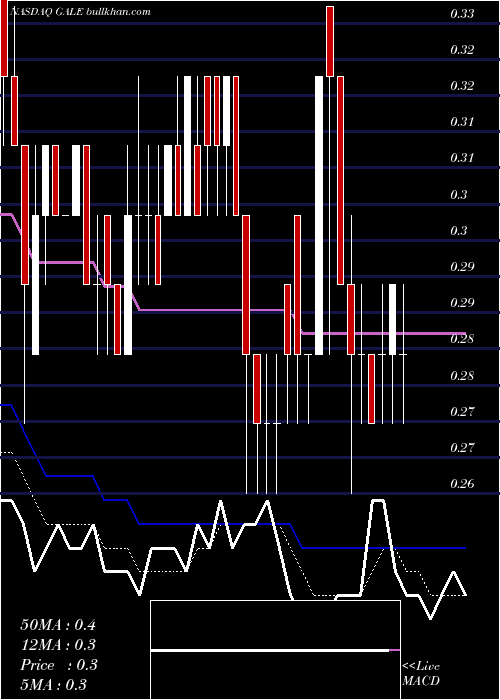Click the 0.26 price axis label
Viewport: 500px width, 700px height.
tap(462, 483)
